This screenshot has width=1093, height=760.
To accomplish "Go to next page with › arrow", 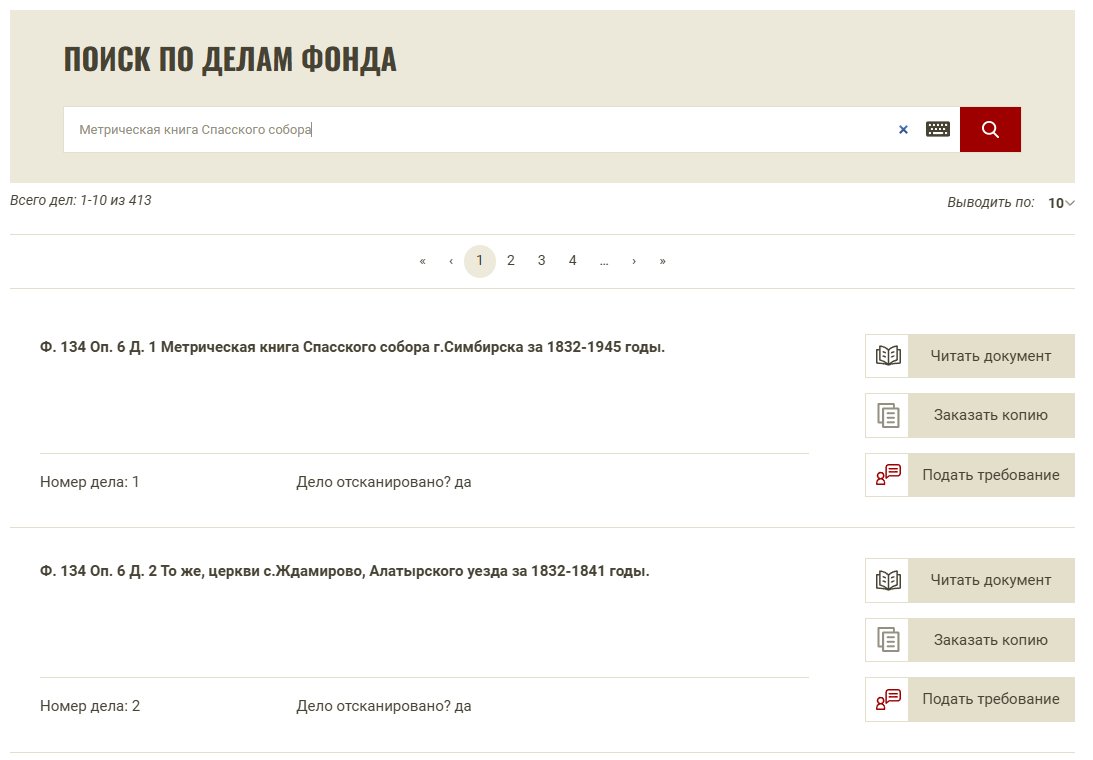I will [x=634, y=261].
